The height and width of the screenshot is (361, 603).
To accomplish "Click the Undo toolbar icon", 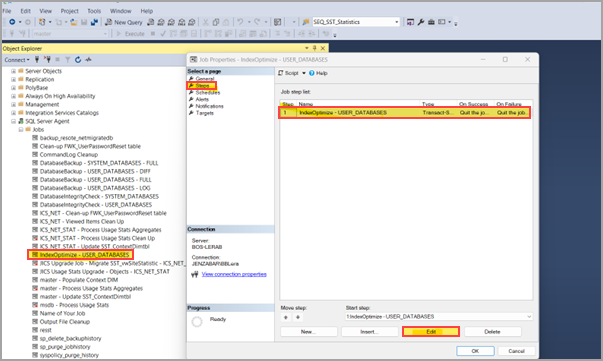I will click(x=240, y=22).
